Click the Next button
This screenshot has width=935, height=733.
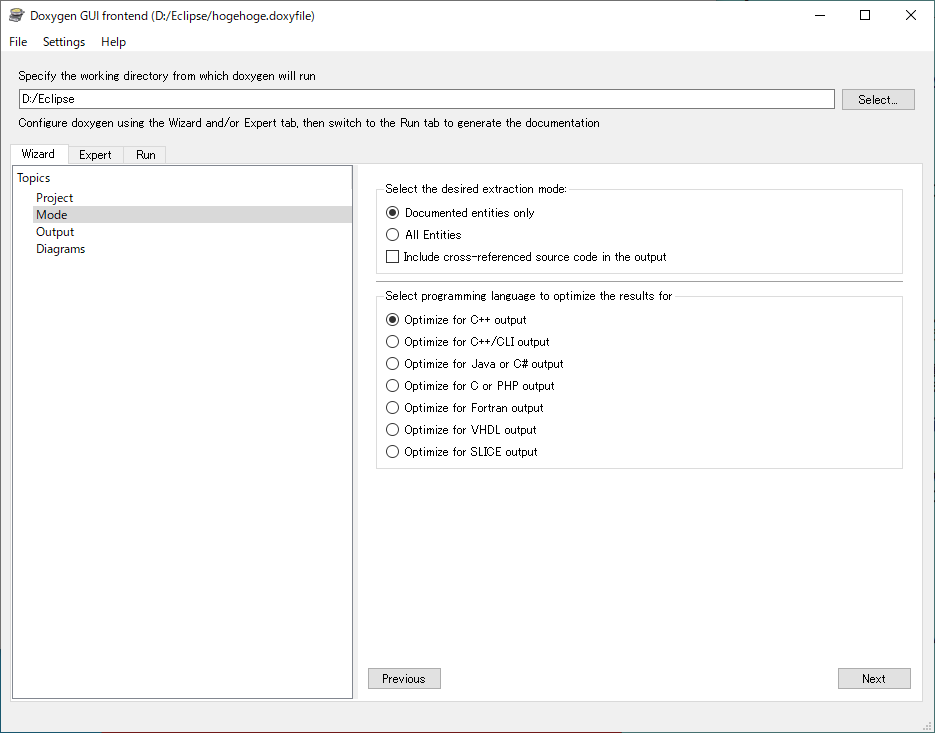click(874, 678)
